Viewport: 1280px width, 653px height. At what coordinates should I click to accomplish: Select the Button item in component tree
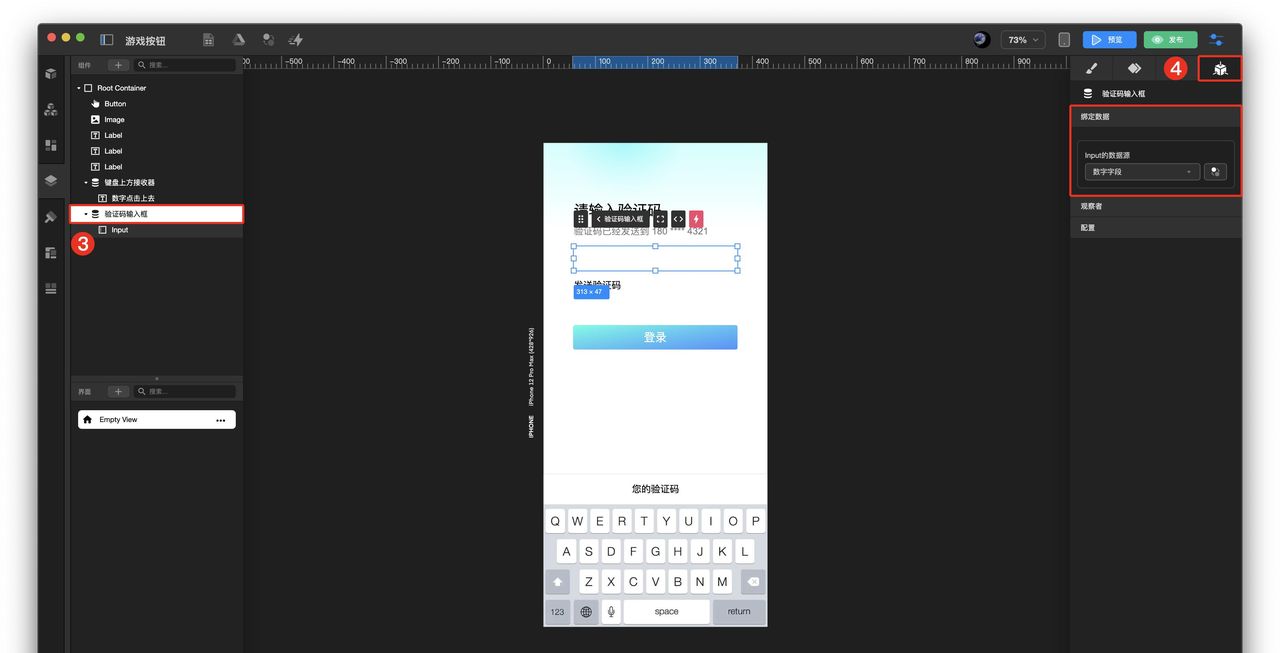(115, 104)
